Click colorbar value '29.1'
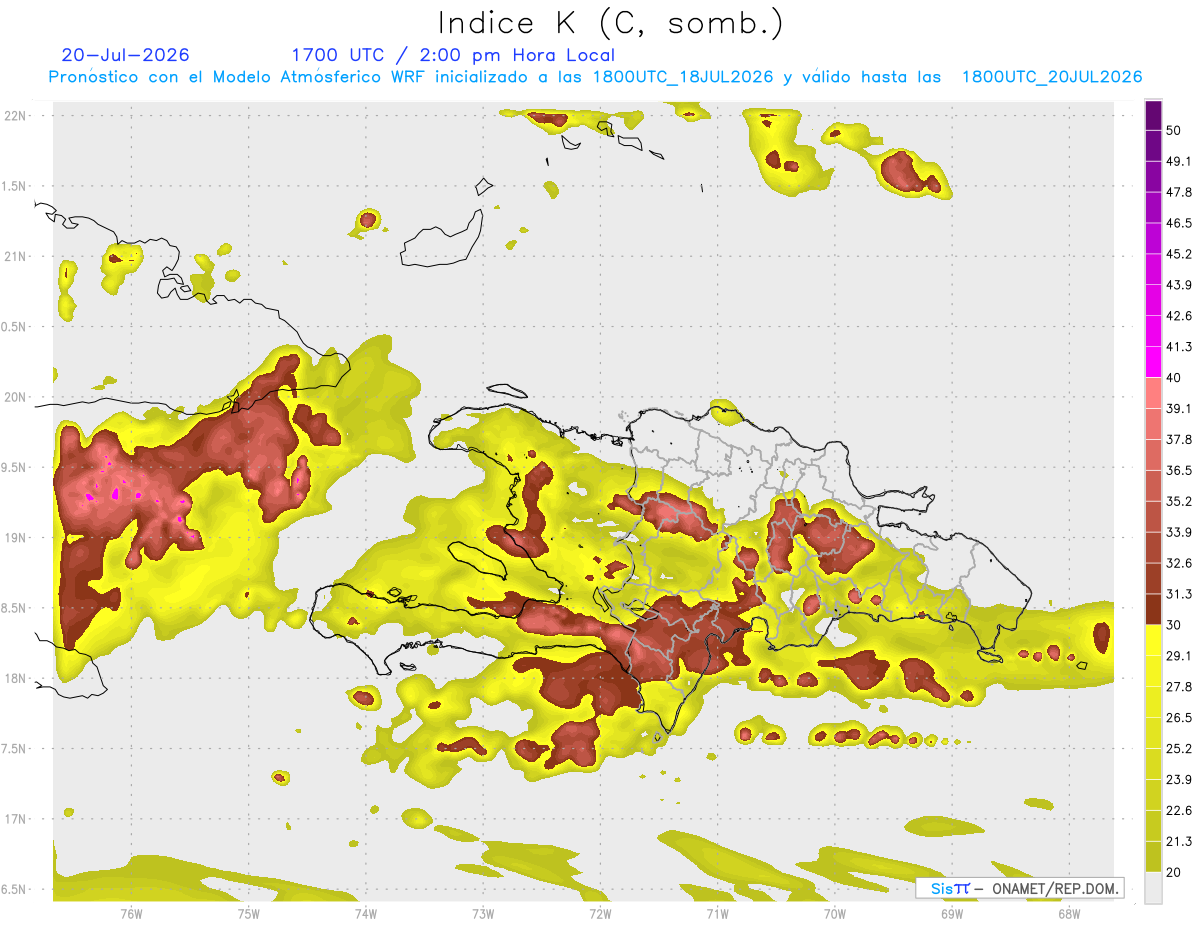Screen dimensions: 1200x927 (x=1179, y=656)
